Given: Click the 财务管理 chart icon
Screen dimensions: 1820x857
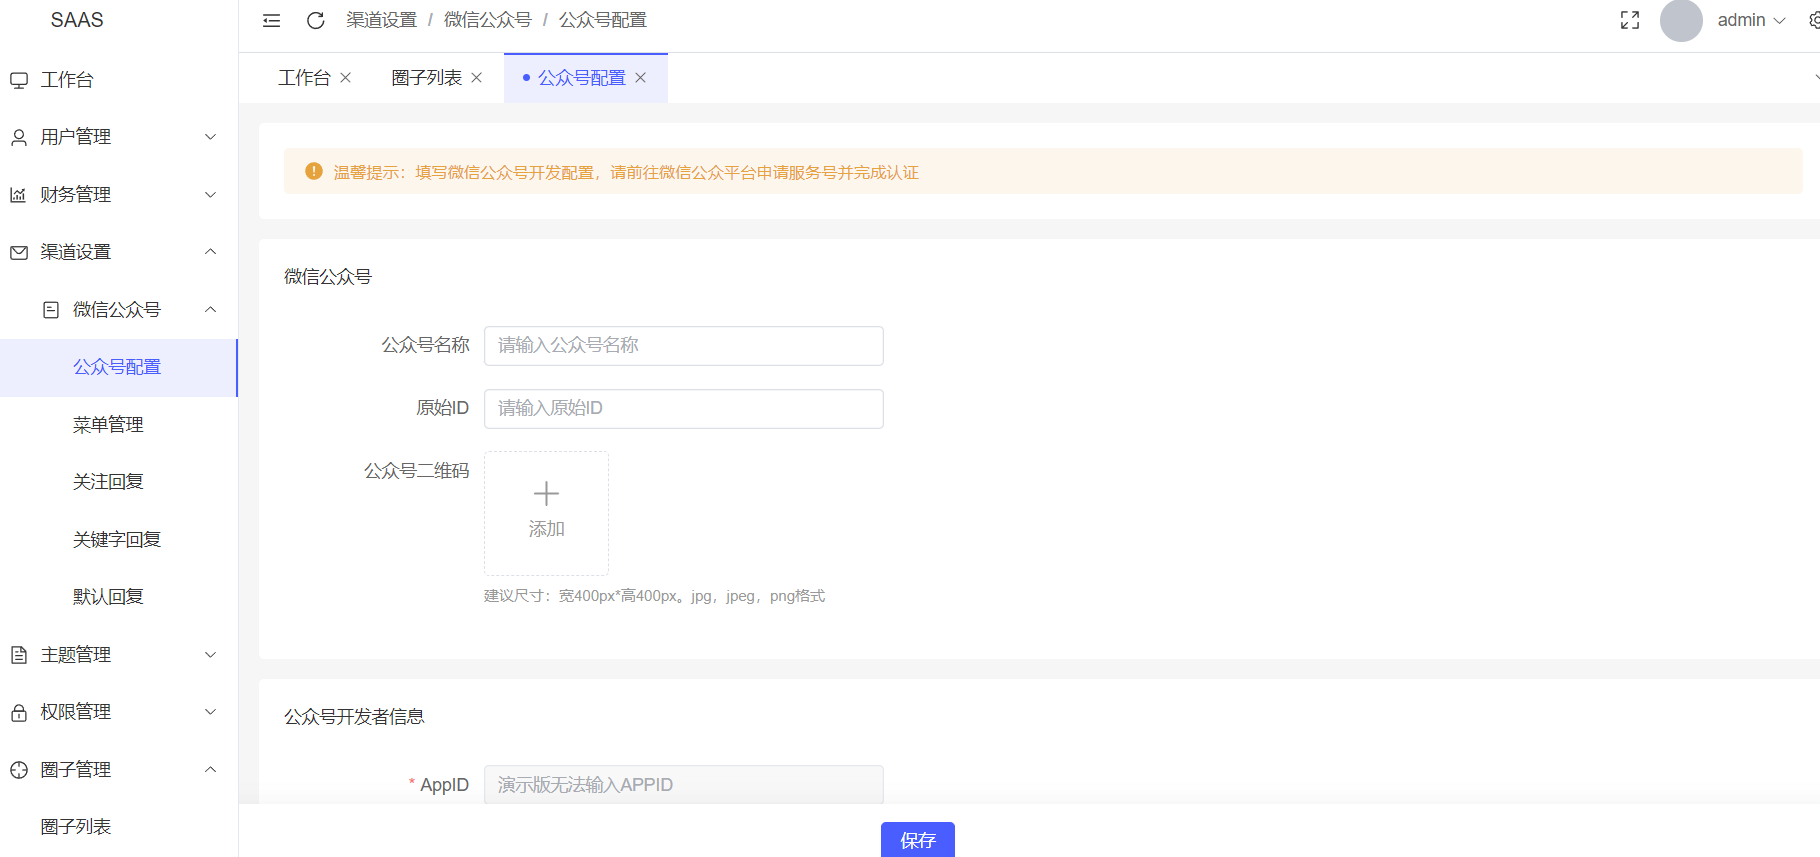Looking at the screenshot, I should pyautogui.click(x=18, y=195).
